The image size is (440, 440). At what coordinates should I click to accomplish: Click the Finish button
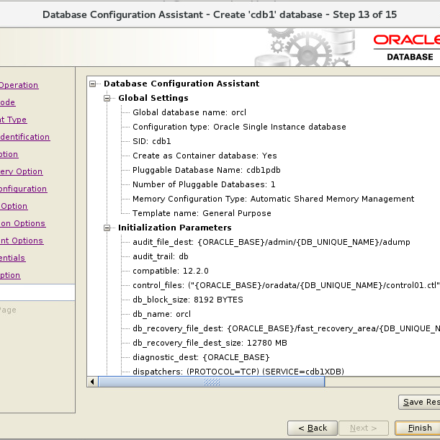coord(419,428)
